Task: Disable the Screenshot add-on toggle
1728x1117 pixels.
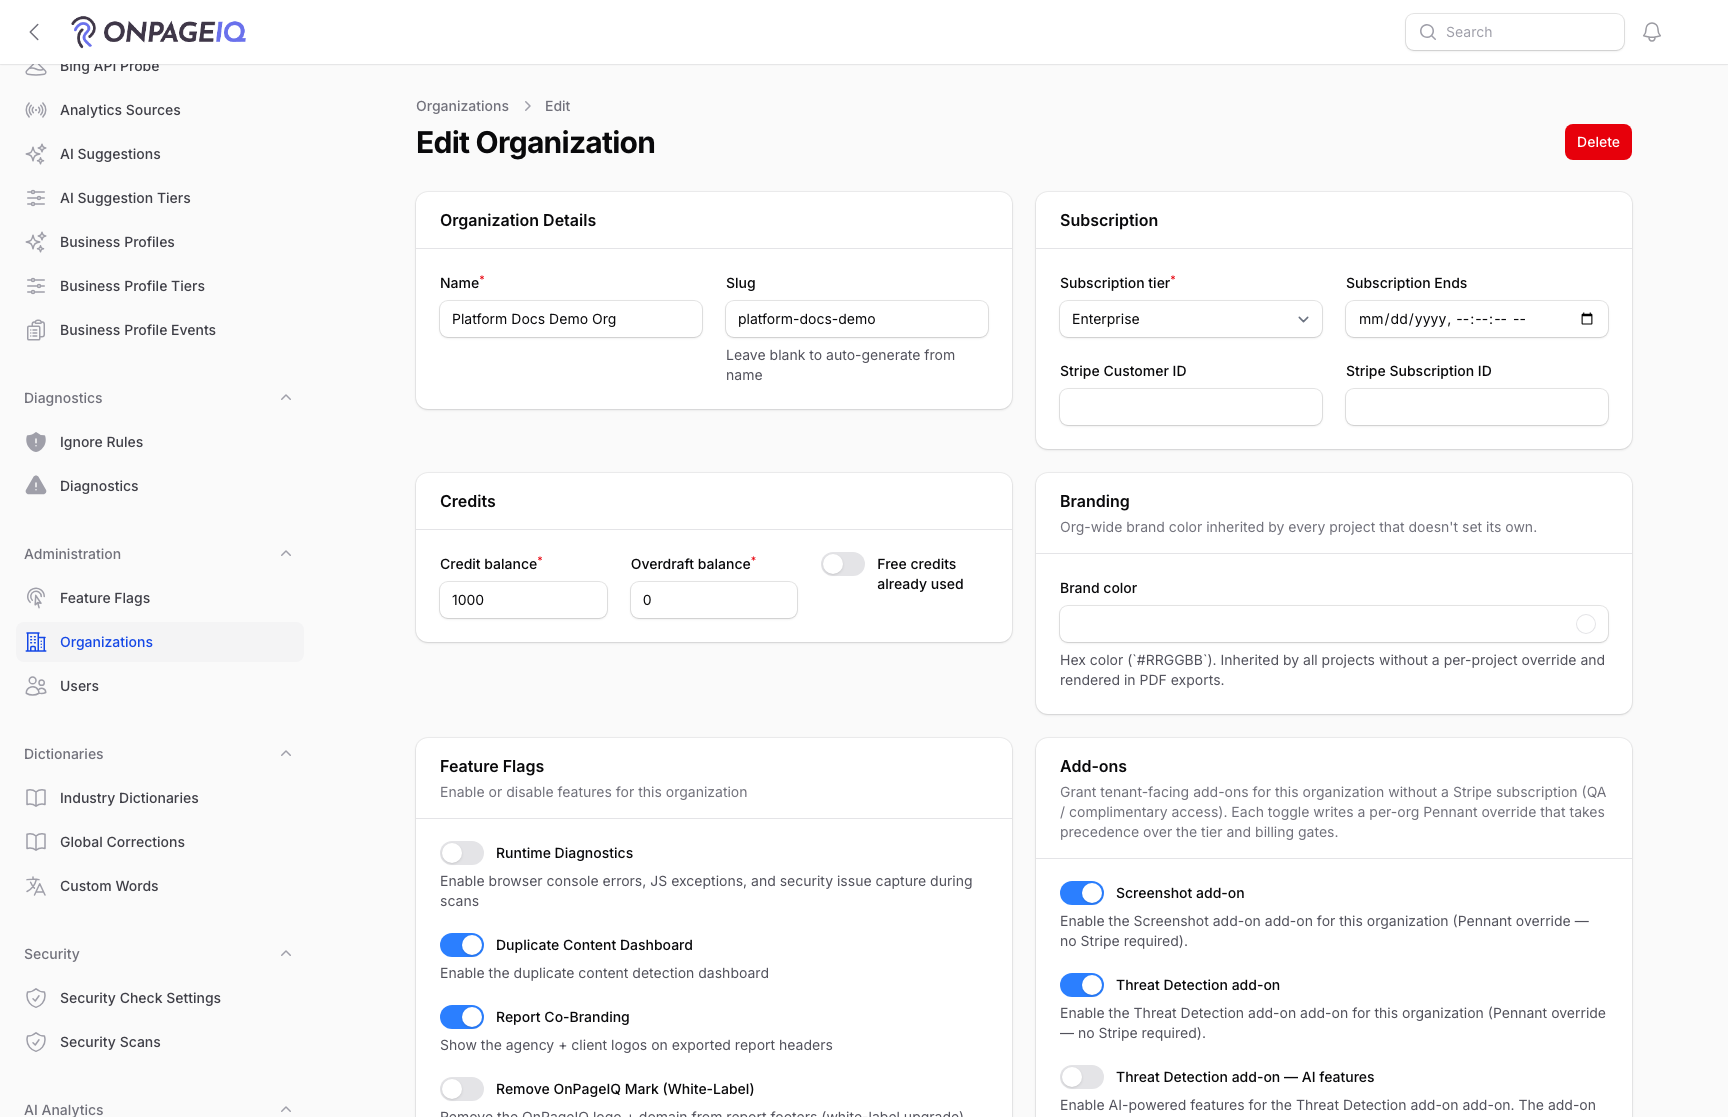Action: point(1082,893)
